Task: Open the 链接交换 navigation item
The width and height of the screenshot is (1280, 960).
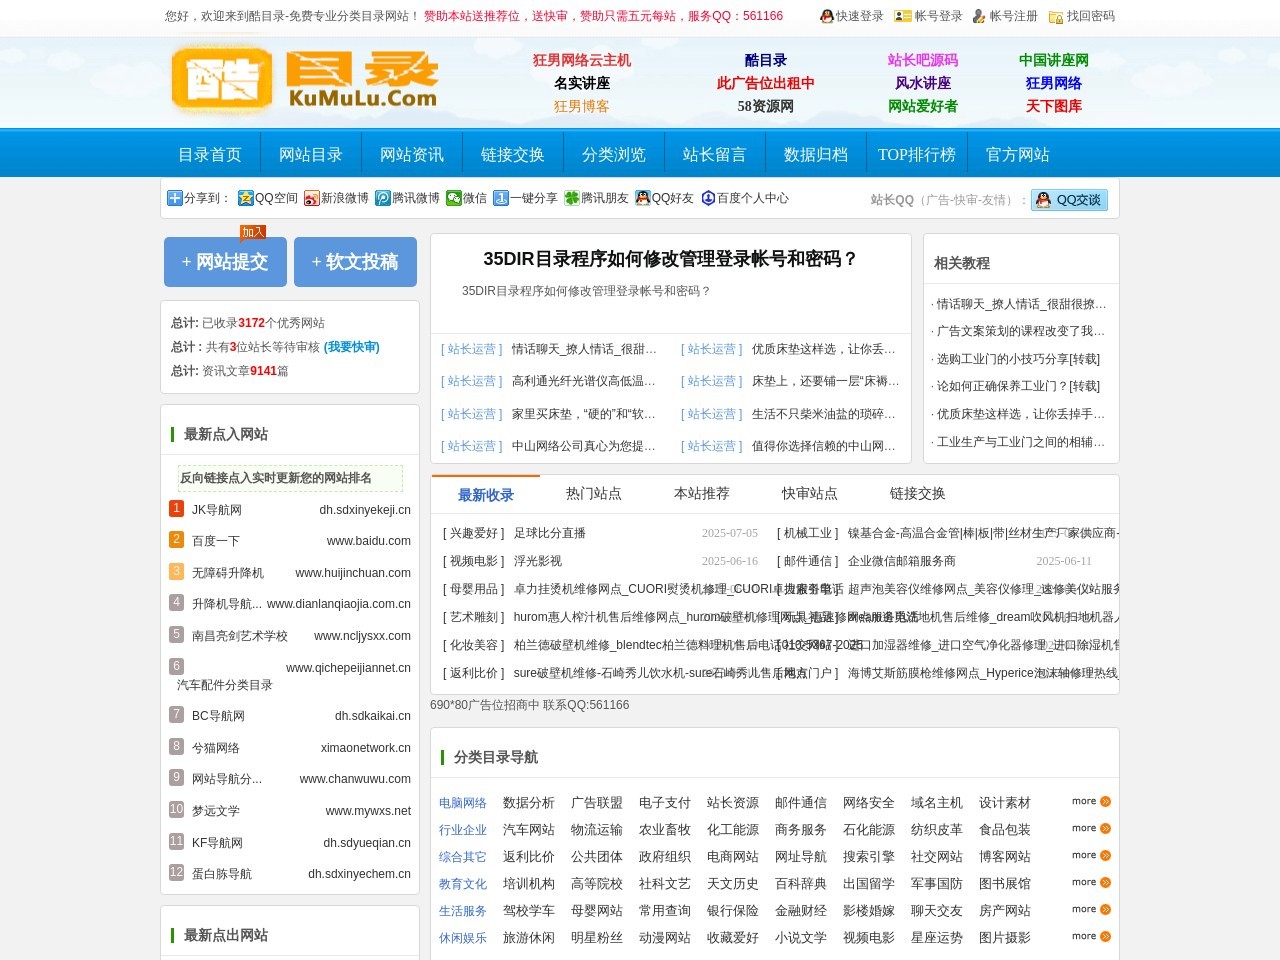Action: [513, 153]
